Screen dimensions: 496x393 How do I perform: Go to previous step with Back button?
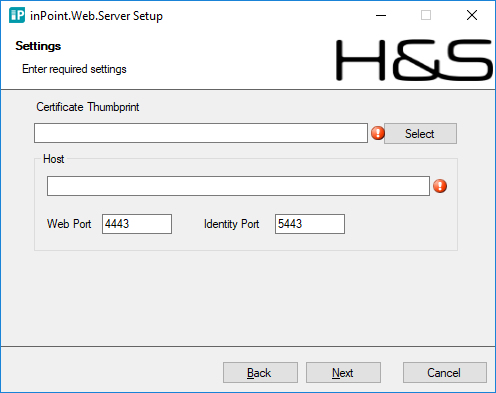click(260, 373)
